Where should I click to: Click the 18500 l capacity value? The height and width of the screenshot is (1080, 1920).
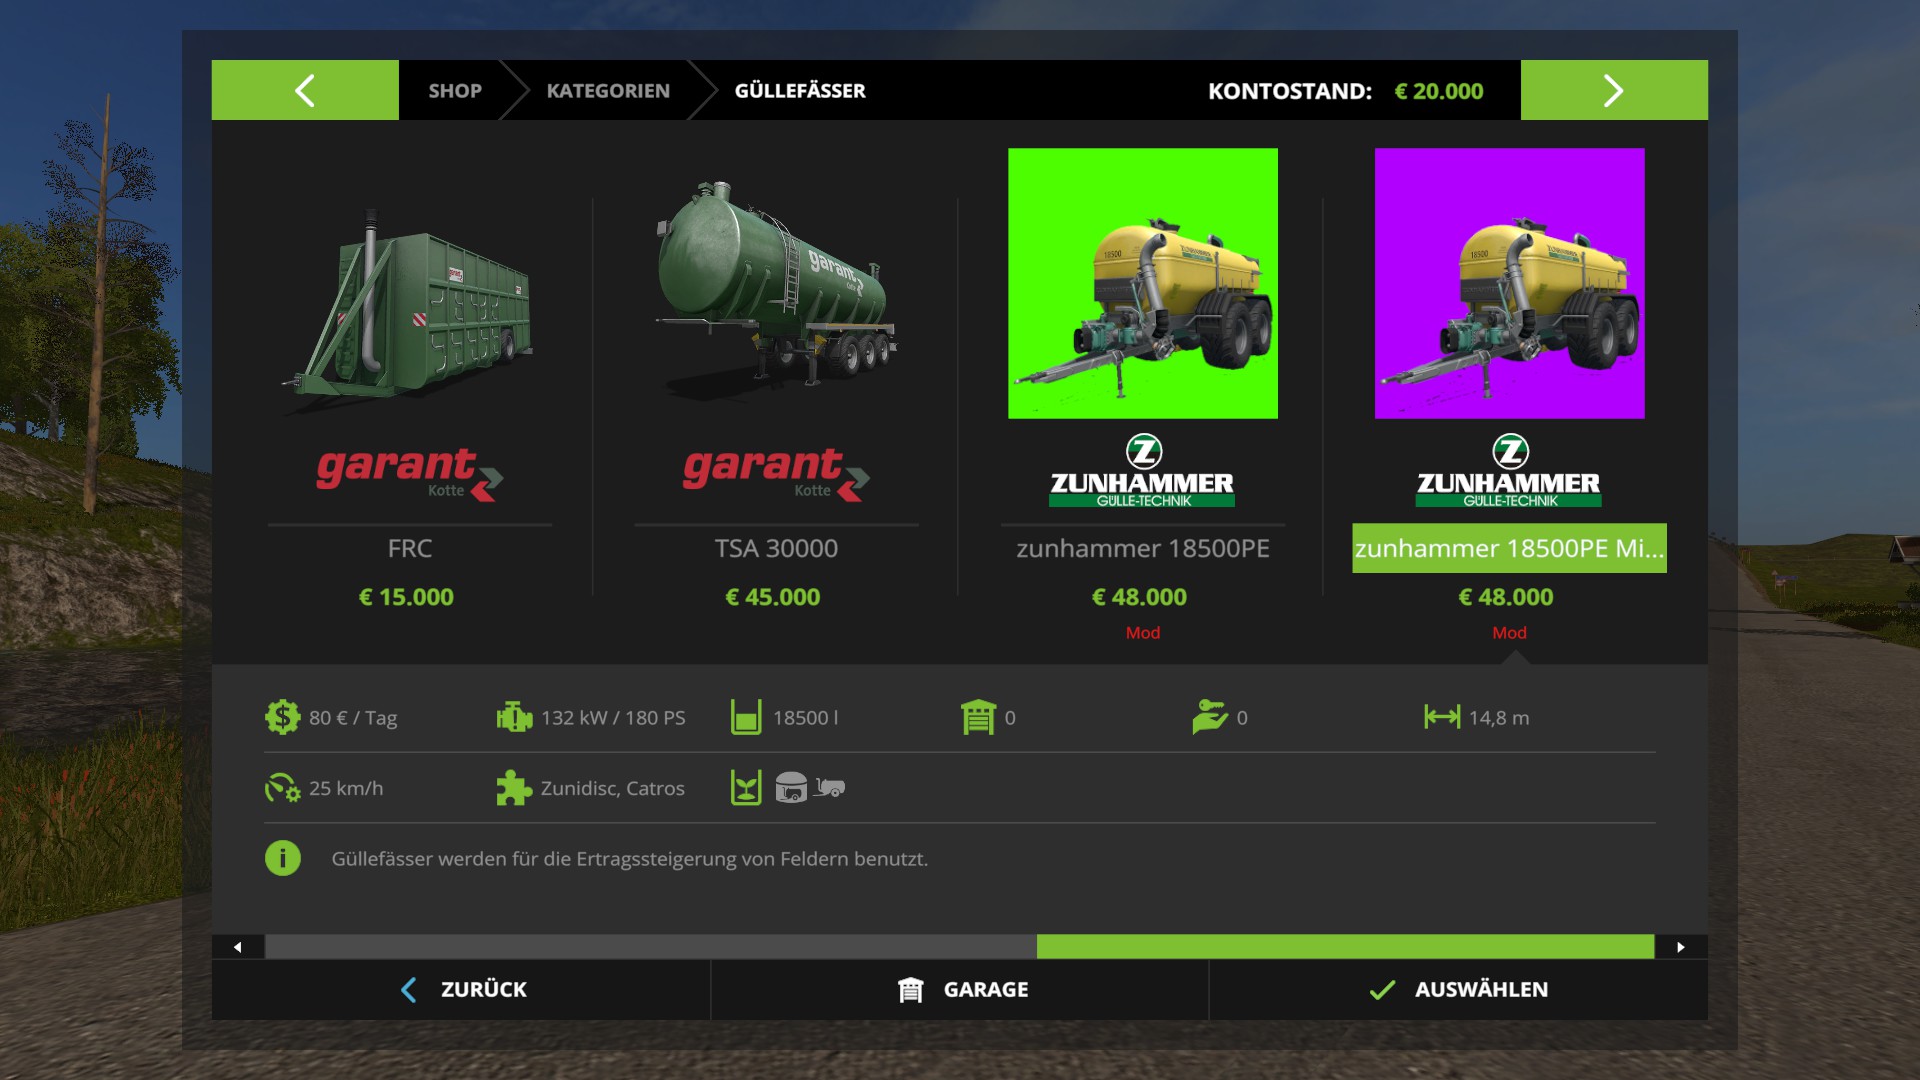tap(806, 718)
